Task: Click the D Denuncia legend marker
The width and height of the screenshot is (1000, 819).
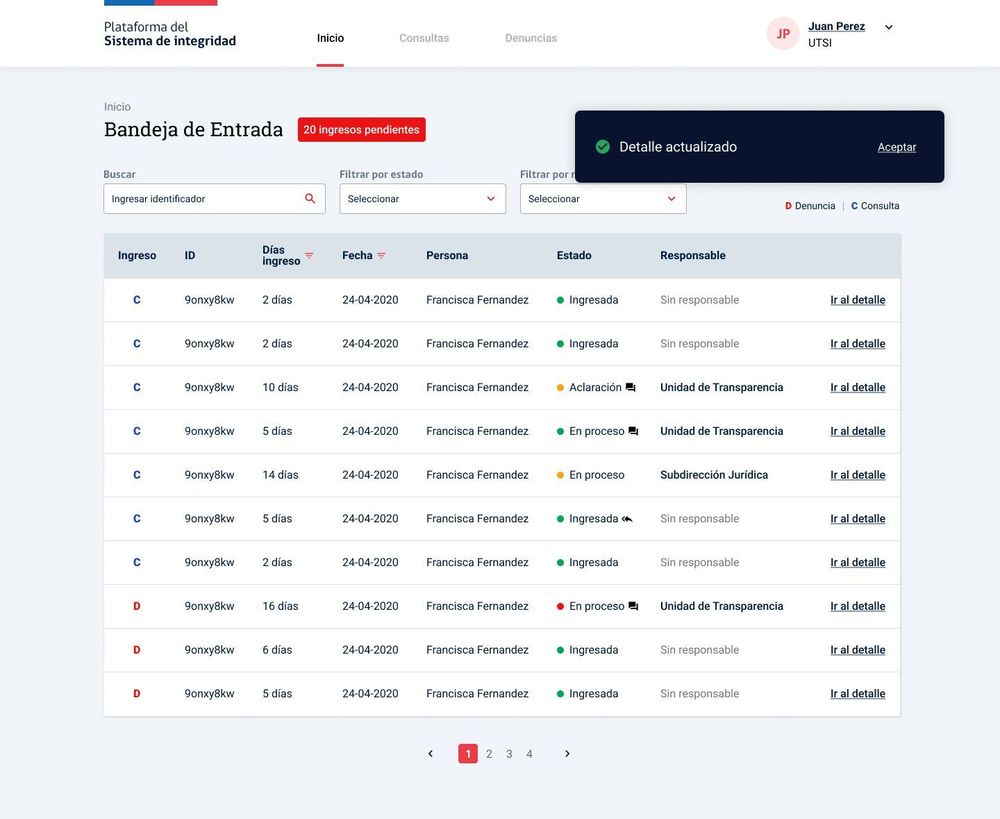Action: [788, 206]
